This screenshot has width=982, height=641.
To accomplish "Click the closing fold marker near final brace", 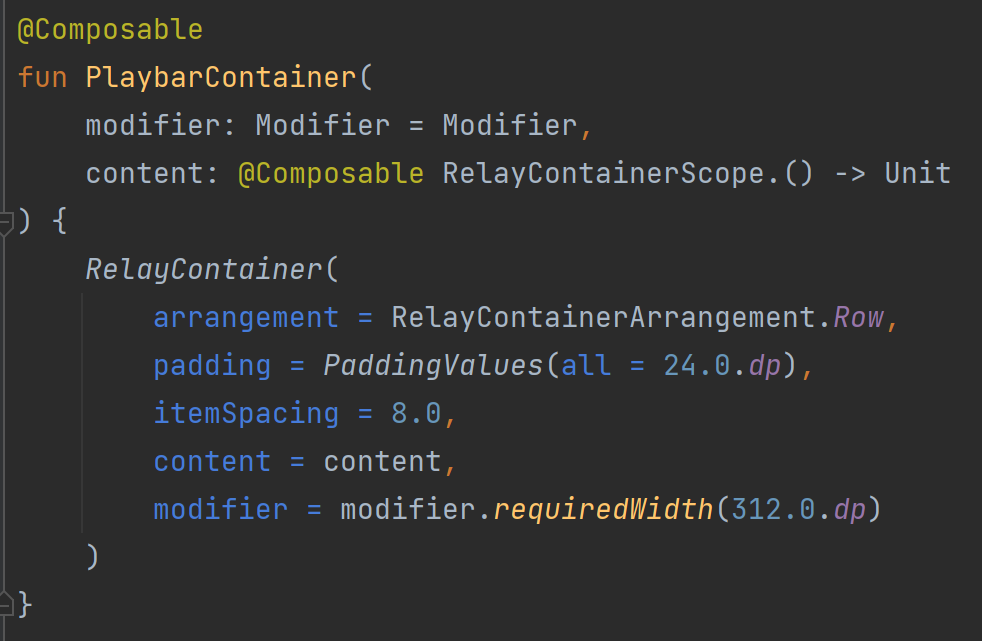I will tap(6, 603).
